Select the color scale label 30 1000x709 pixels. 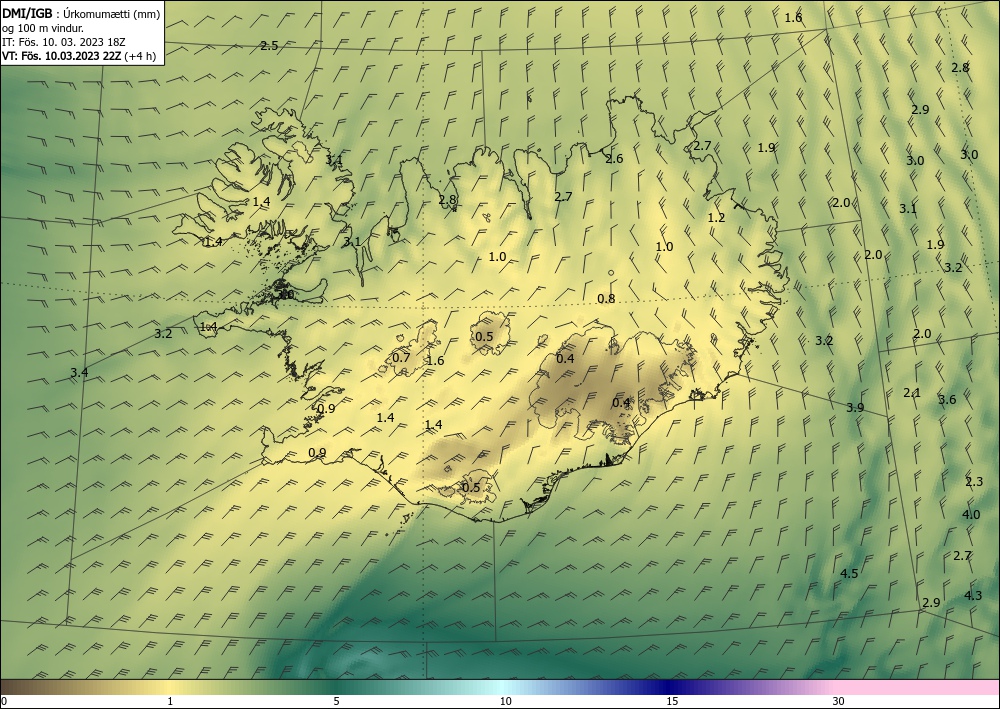pyautogui.click(x=839, y=702)
